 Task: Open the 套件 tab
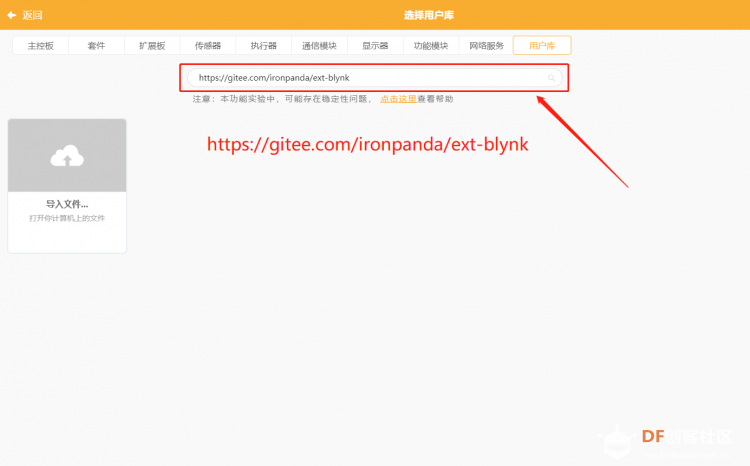(96, 45)
